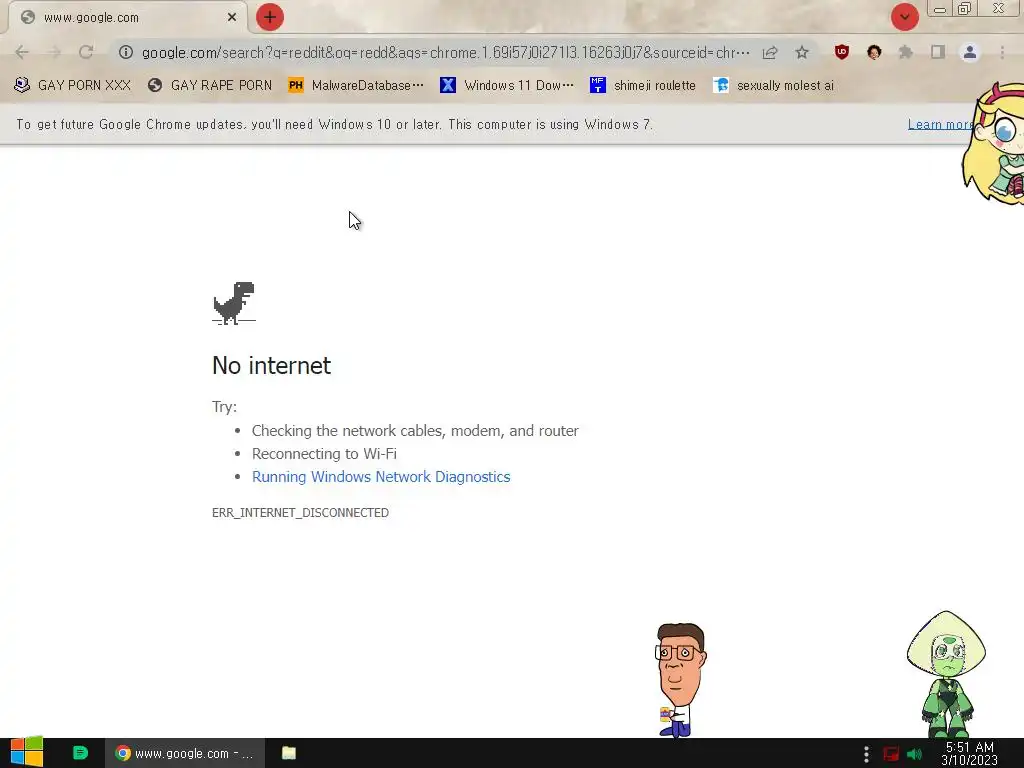Image resolution: width=1024 pixels, height=768 pixels.
Task: Click the No internet heading
Action: click(x=272, y=366)
